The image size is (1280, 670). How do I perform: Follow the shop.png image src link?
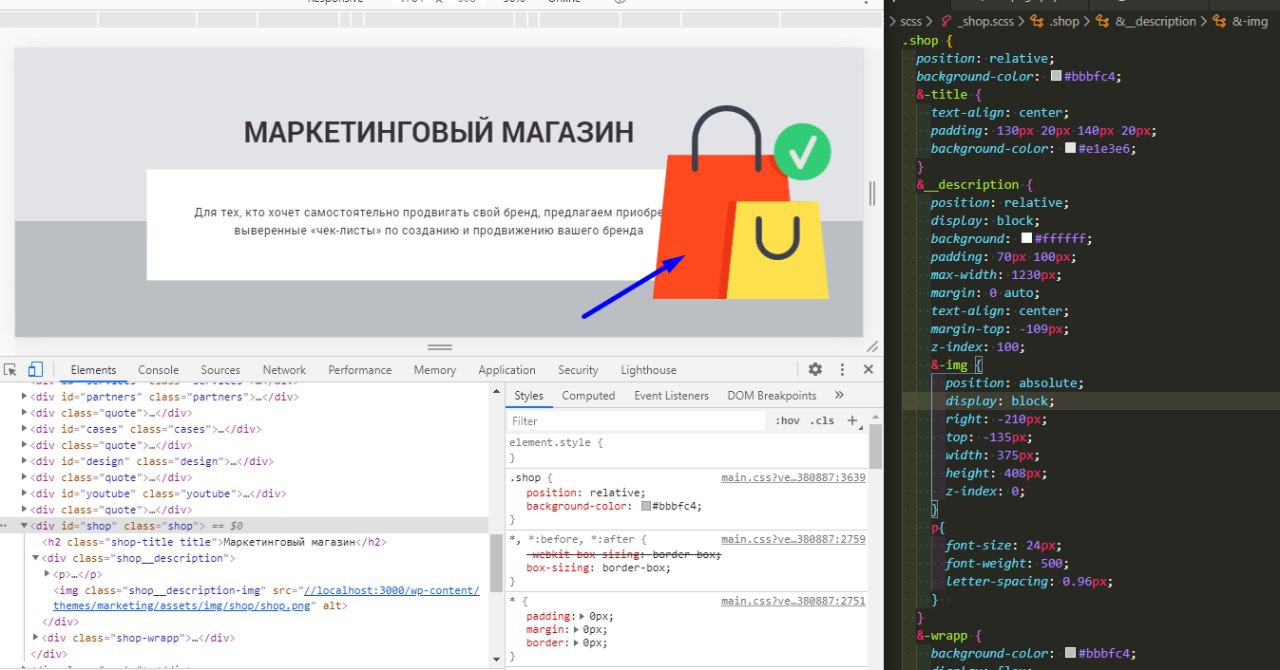(266, 598)
